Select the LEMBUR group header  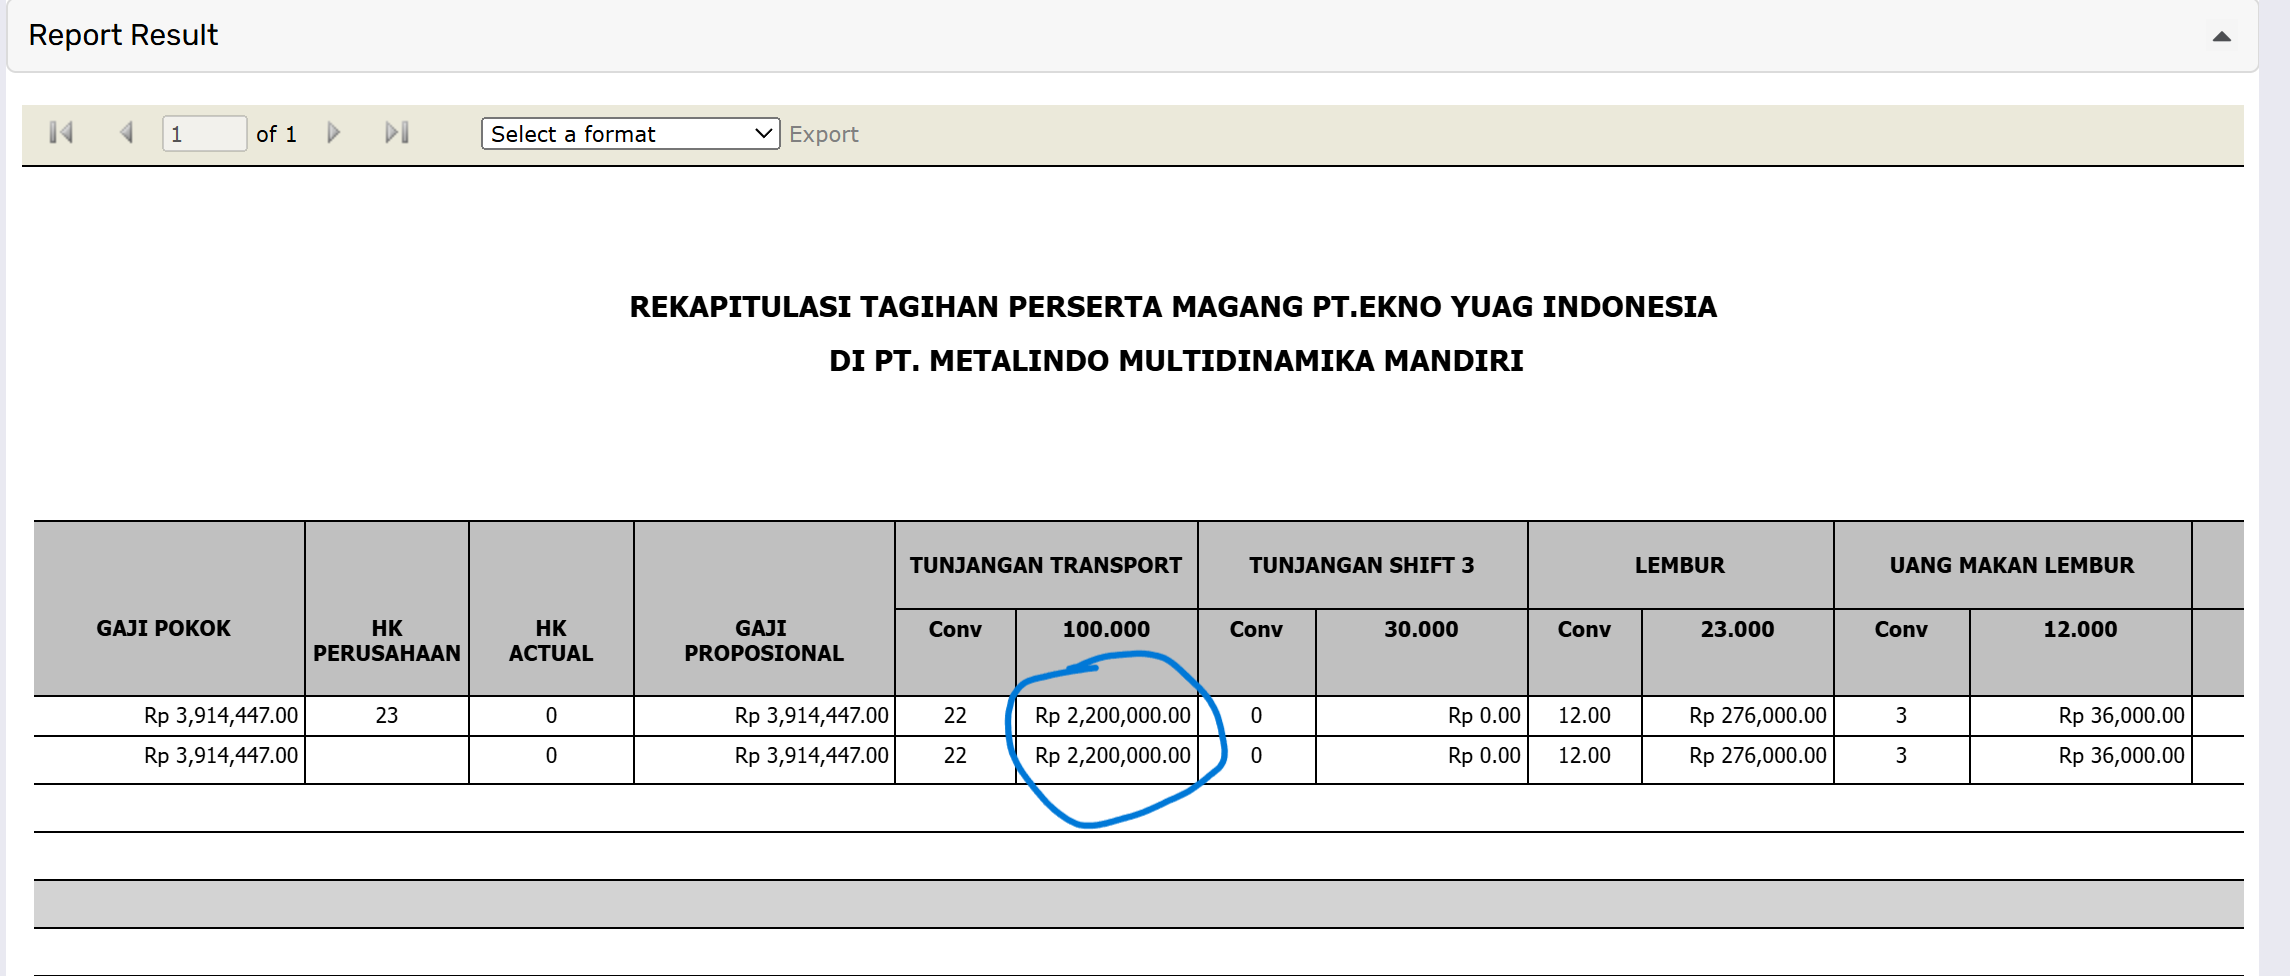coord(1680,565)
